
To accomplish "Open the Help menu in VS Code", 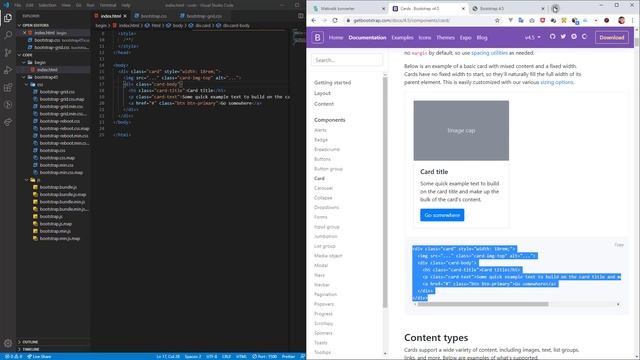I will pyautogui.click(x=126, y=5).
